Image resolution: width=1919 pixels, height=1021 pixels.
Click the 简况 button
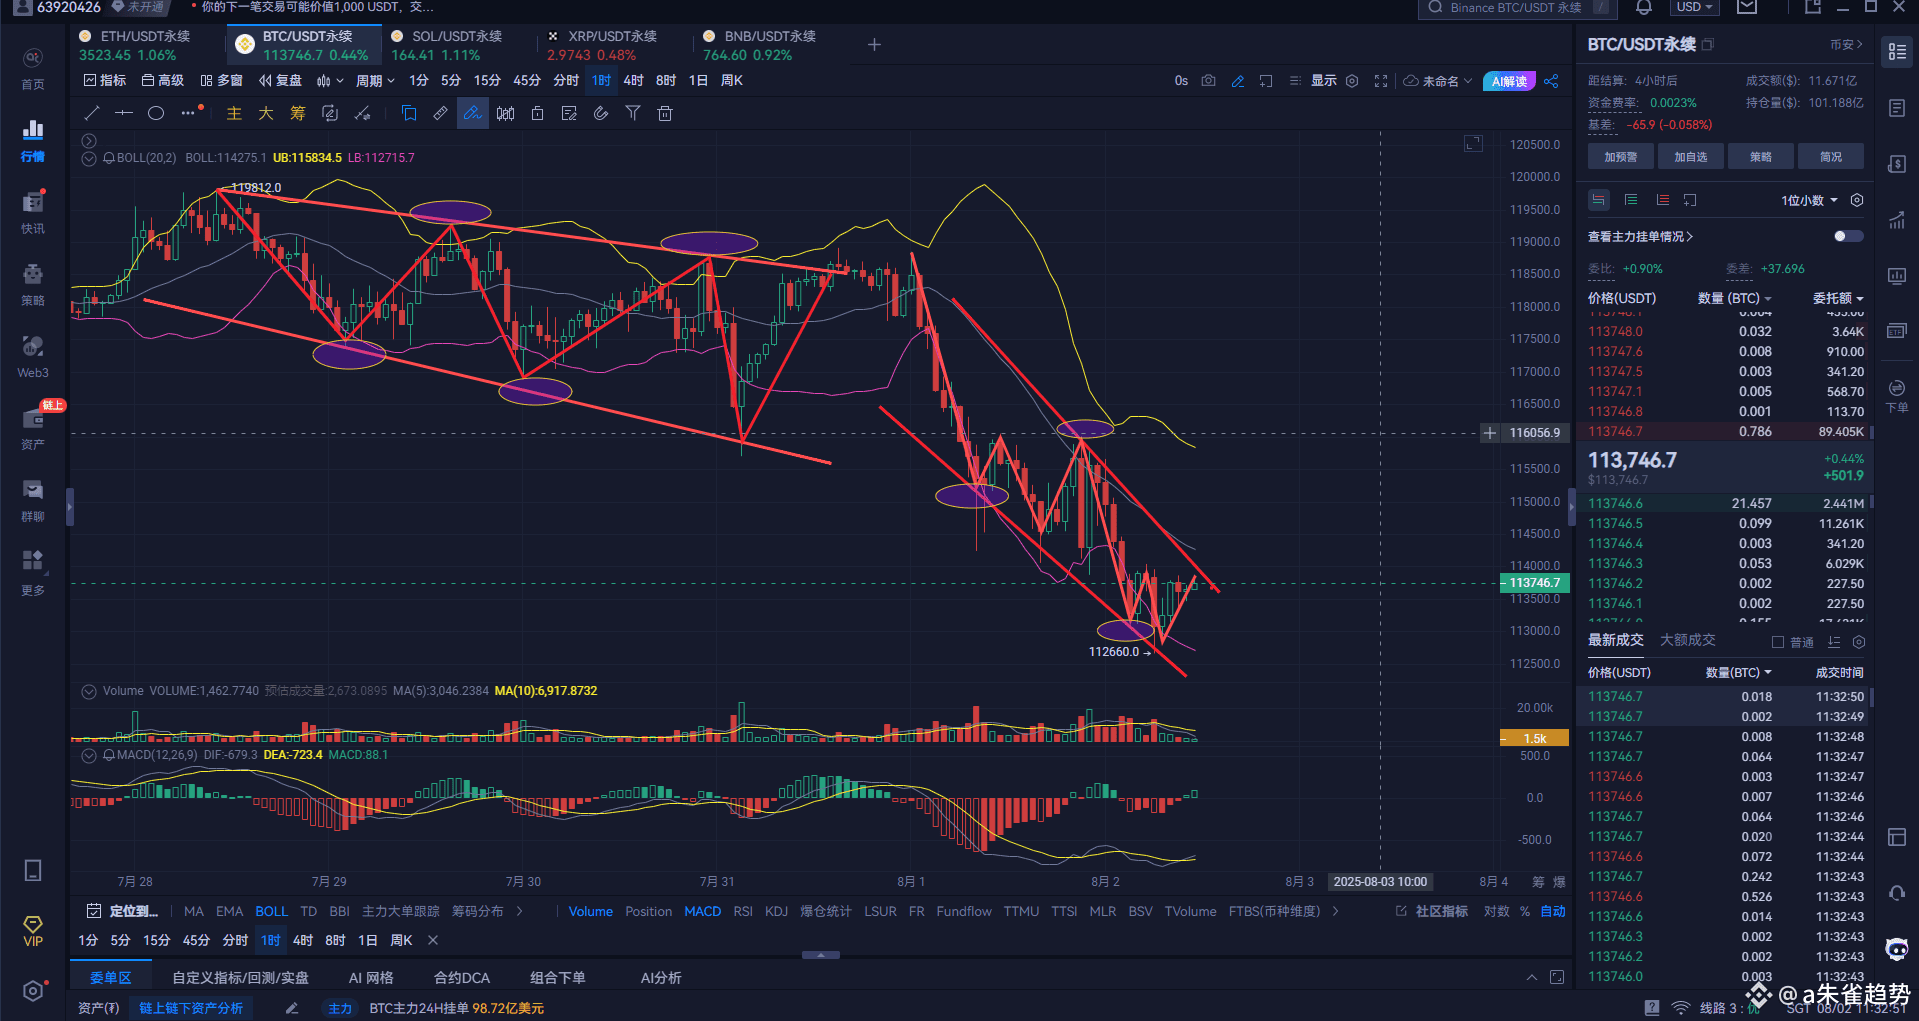pyautogui.click(x=1831, y=157)
